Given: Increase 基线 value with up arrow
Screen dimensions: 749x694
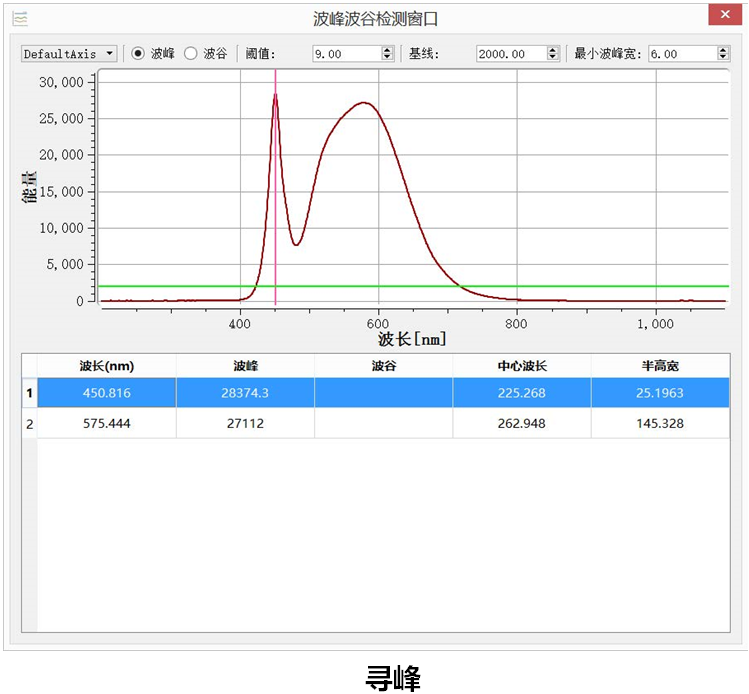Looking at the screenshot, I should (x=551, y=50).
